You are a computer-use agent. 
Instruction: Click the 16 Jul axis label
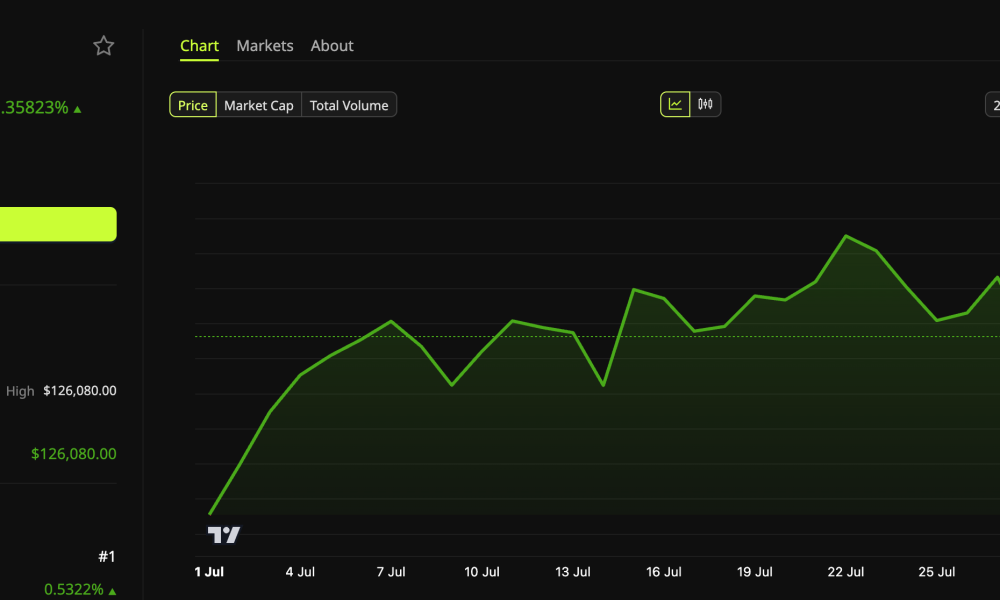click(664, 572)
